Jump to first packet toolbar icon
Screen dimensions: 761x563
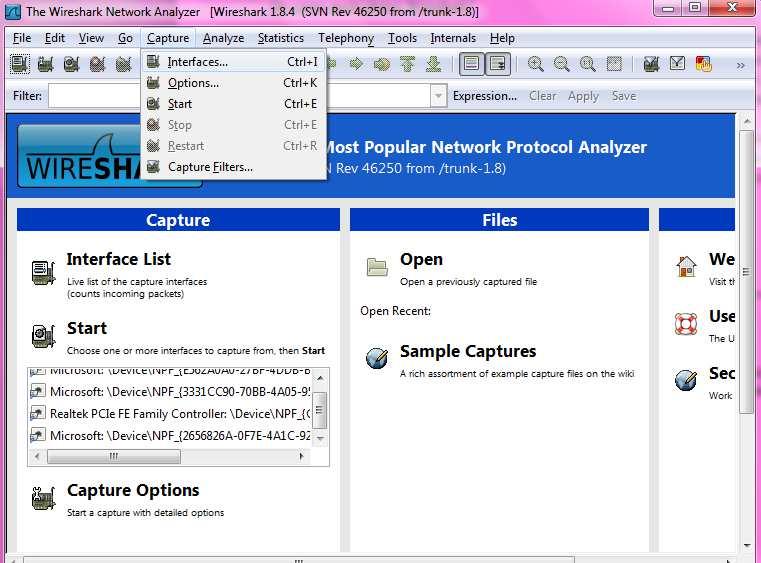(x=408, y=64)
